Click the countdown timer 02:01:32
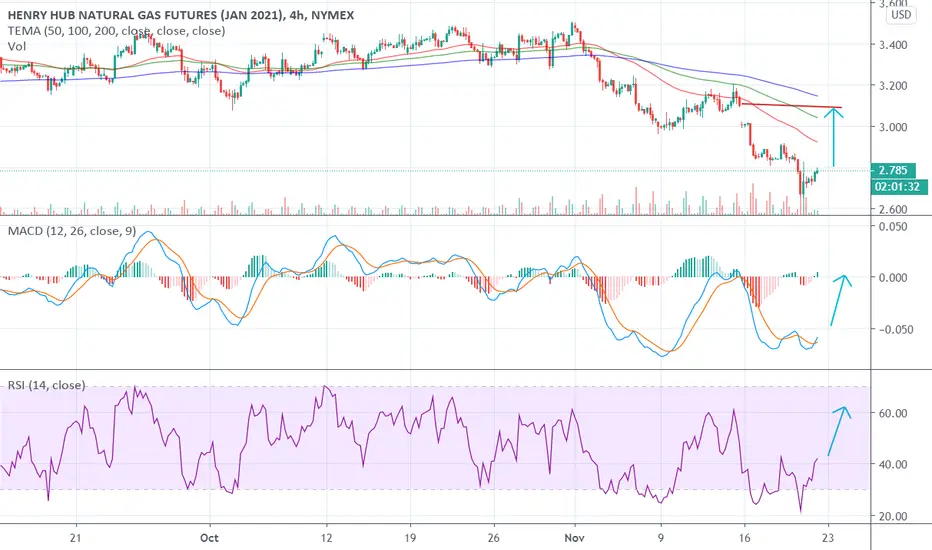Viewport: 932px width, 550px height. coord(897,187)
